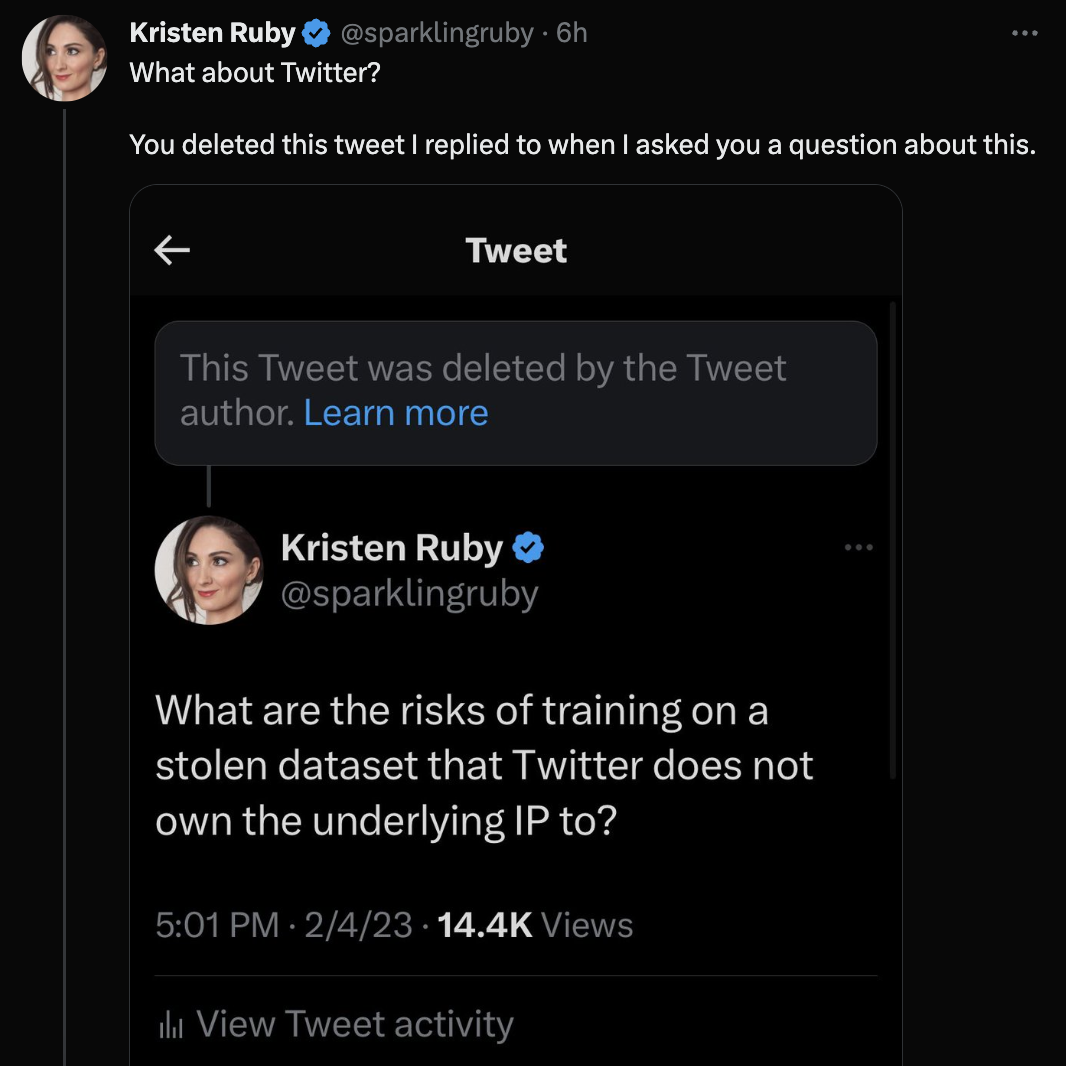Click the scrollbar in the embedded tweet screenshot
This screenshot has width=1066, height=1066.
pos(892,540)
